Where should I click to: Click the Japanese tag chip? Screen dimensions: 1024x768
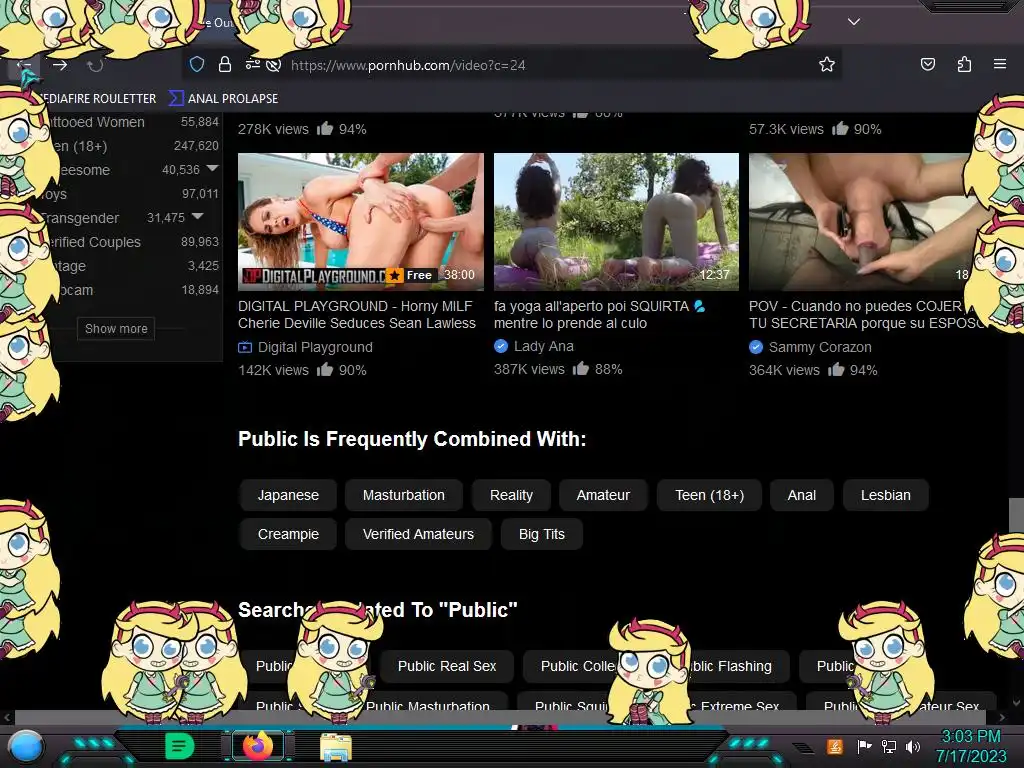[288, 495]
